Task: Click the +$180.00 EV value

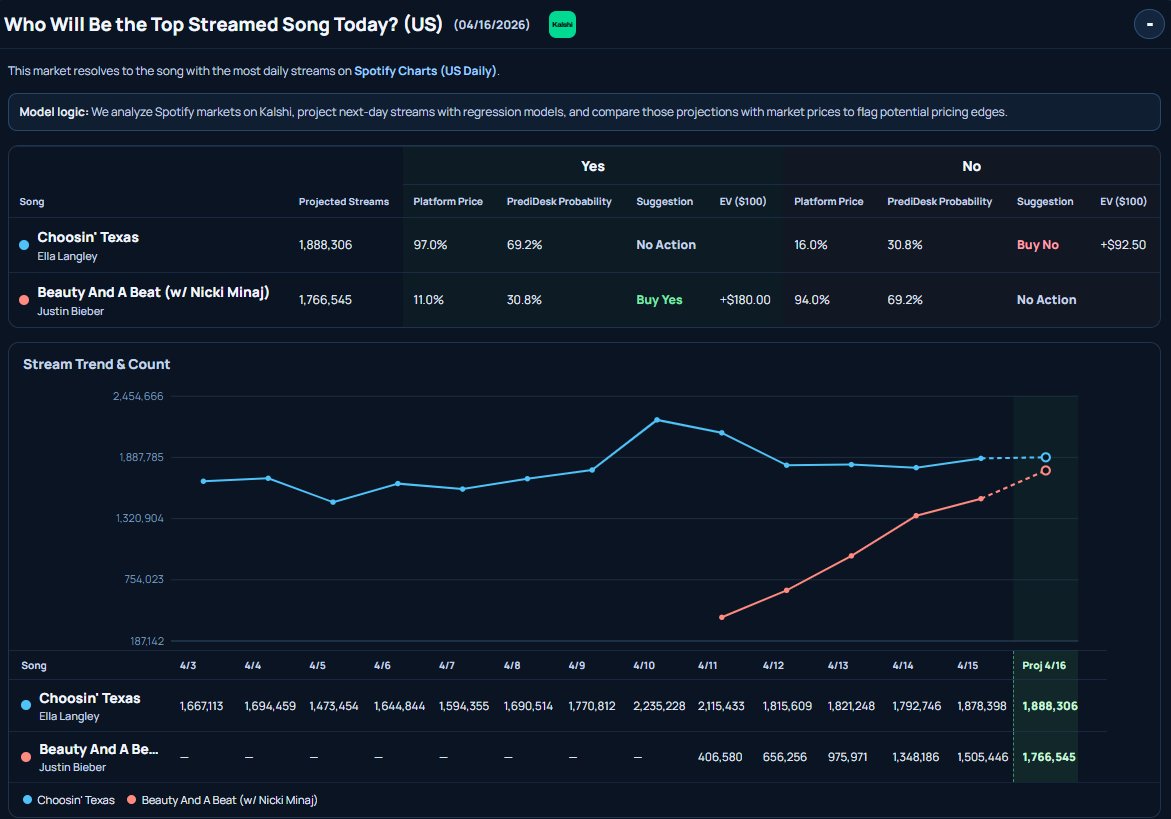Action: tap(745, 299)
